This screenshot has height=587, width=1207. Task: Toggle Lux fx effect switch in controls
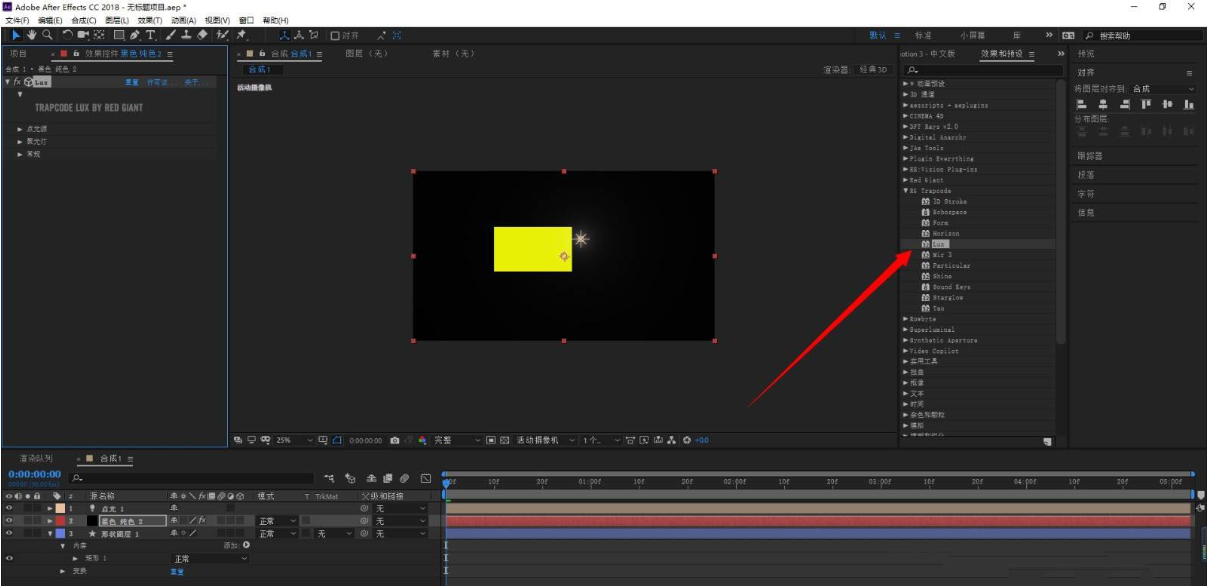[17, 82]
